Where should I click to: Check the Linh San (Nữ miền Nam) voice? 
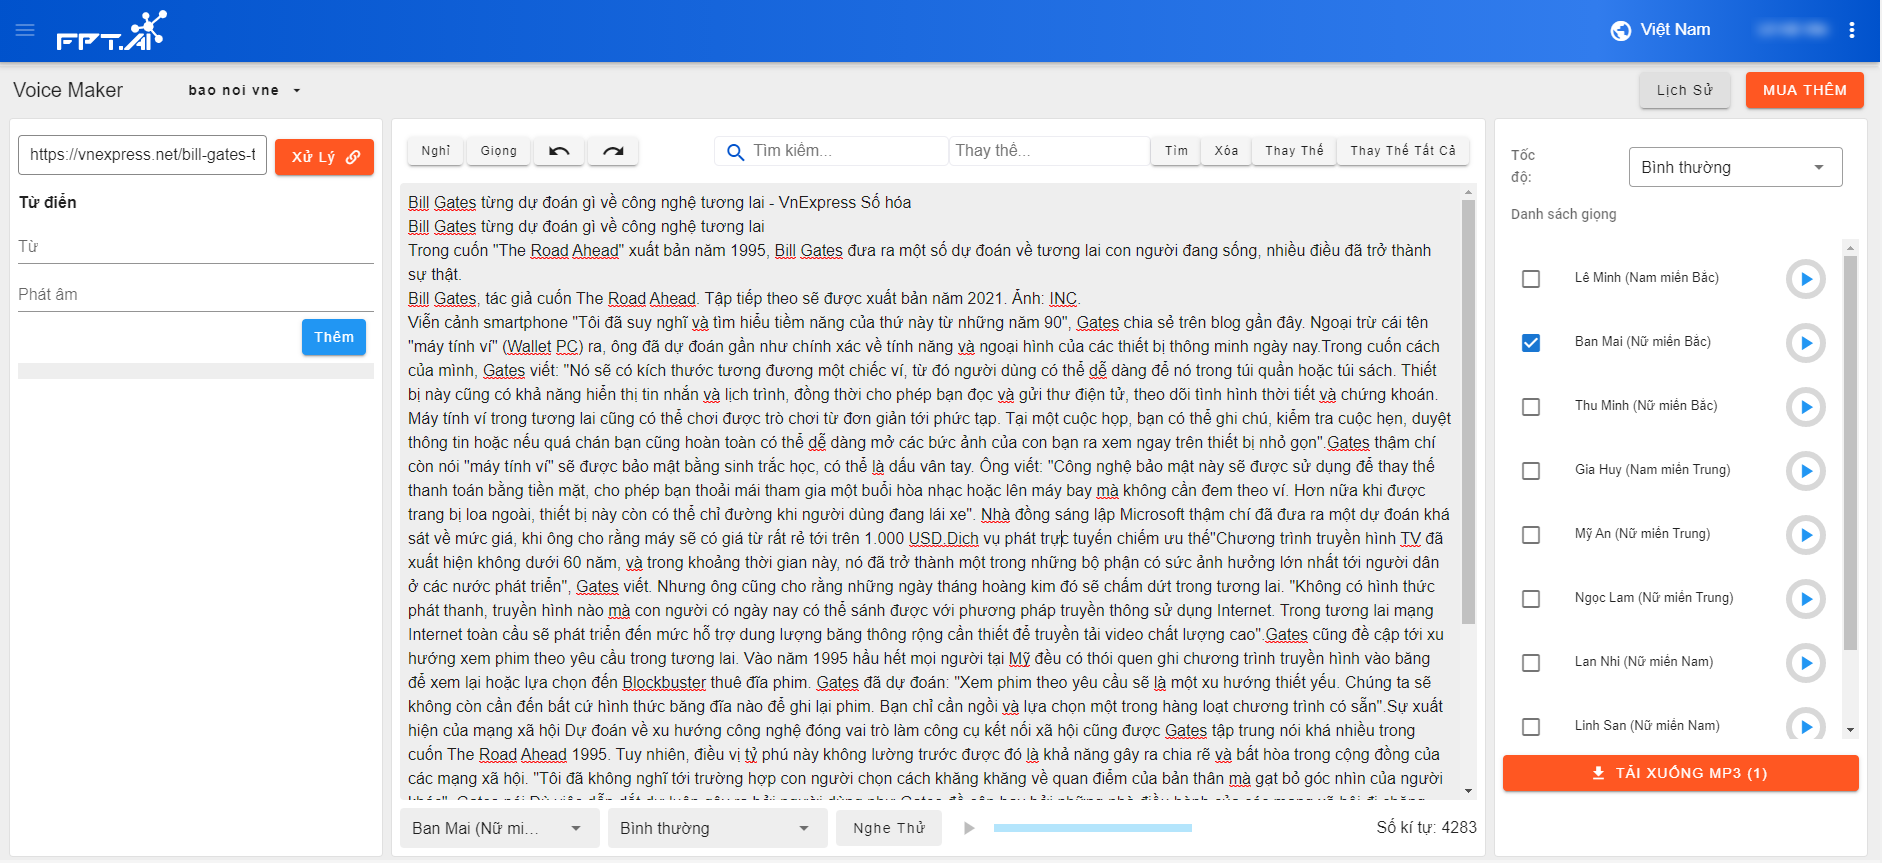(1531, 727)
